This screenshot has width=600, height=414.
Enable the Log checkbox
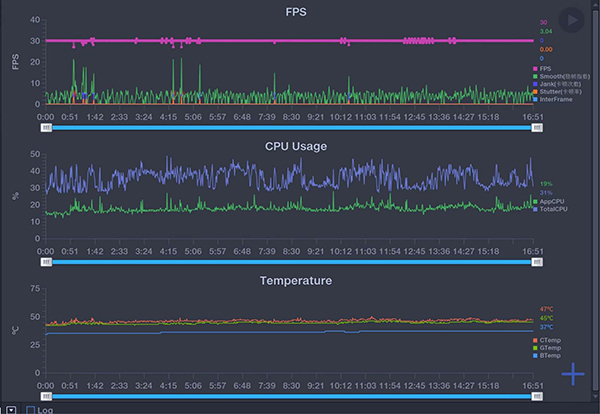[x=31, y=409]
